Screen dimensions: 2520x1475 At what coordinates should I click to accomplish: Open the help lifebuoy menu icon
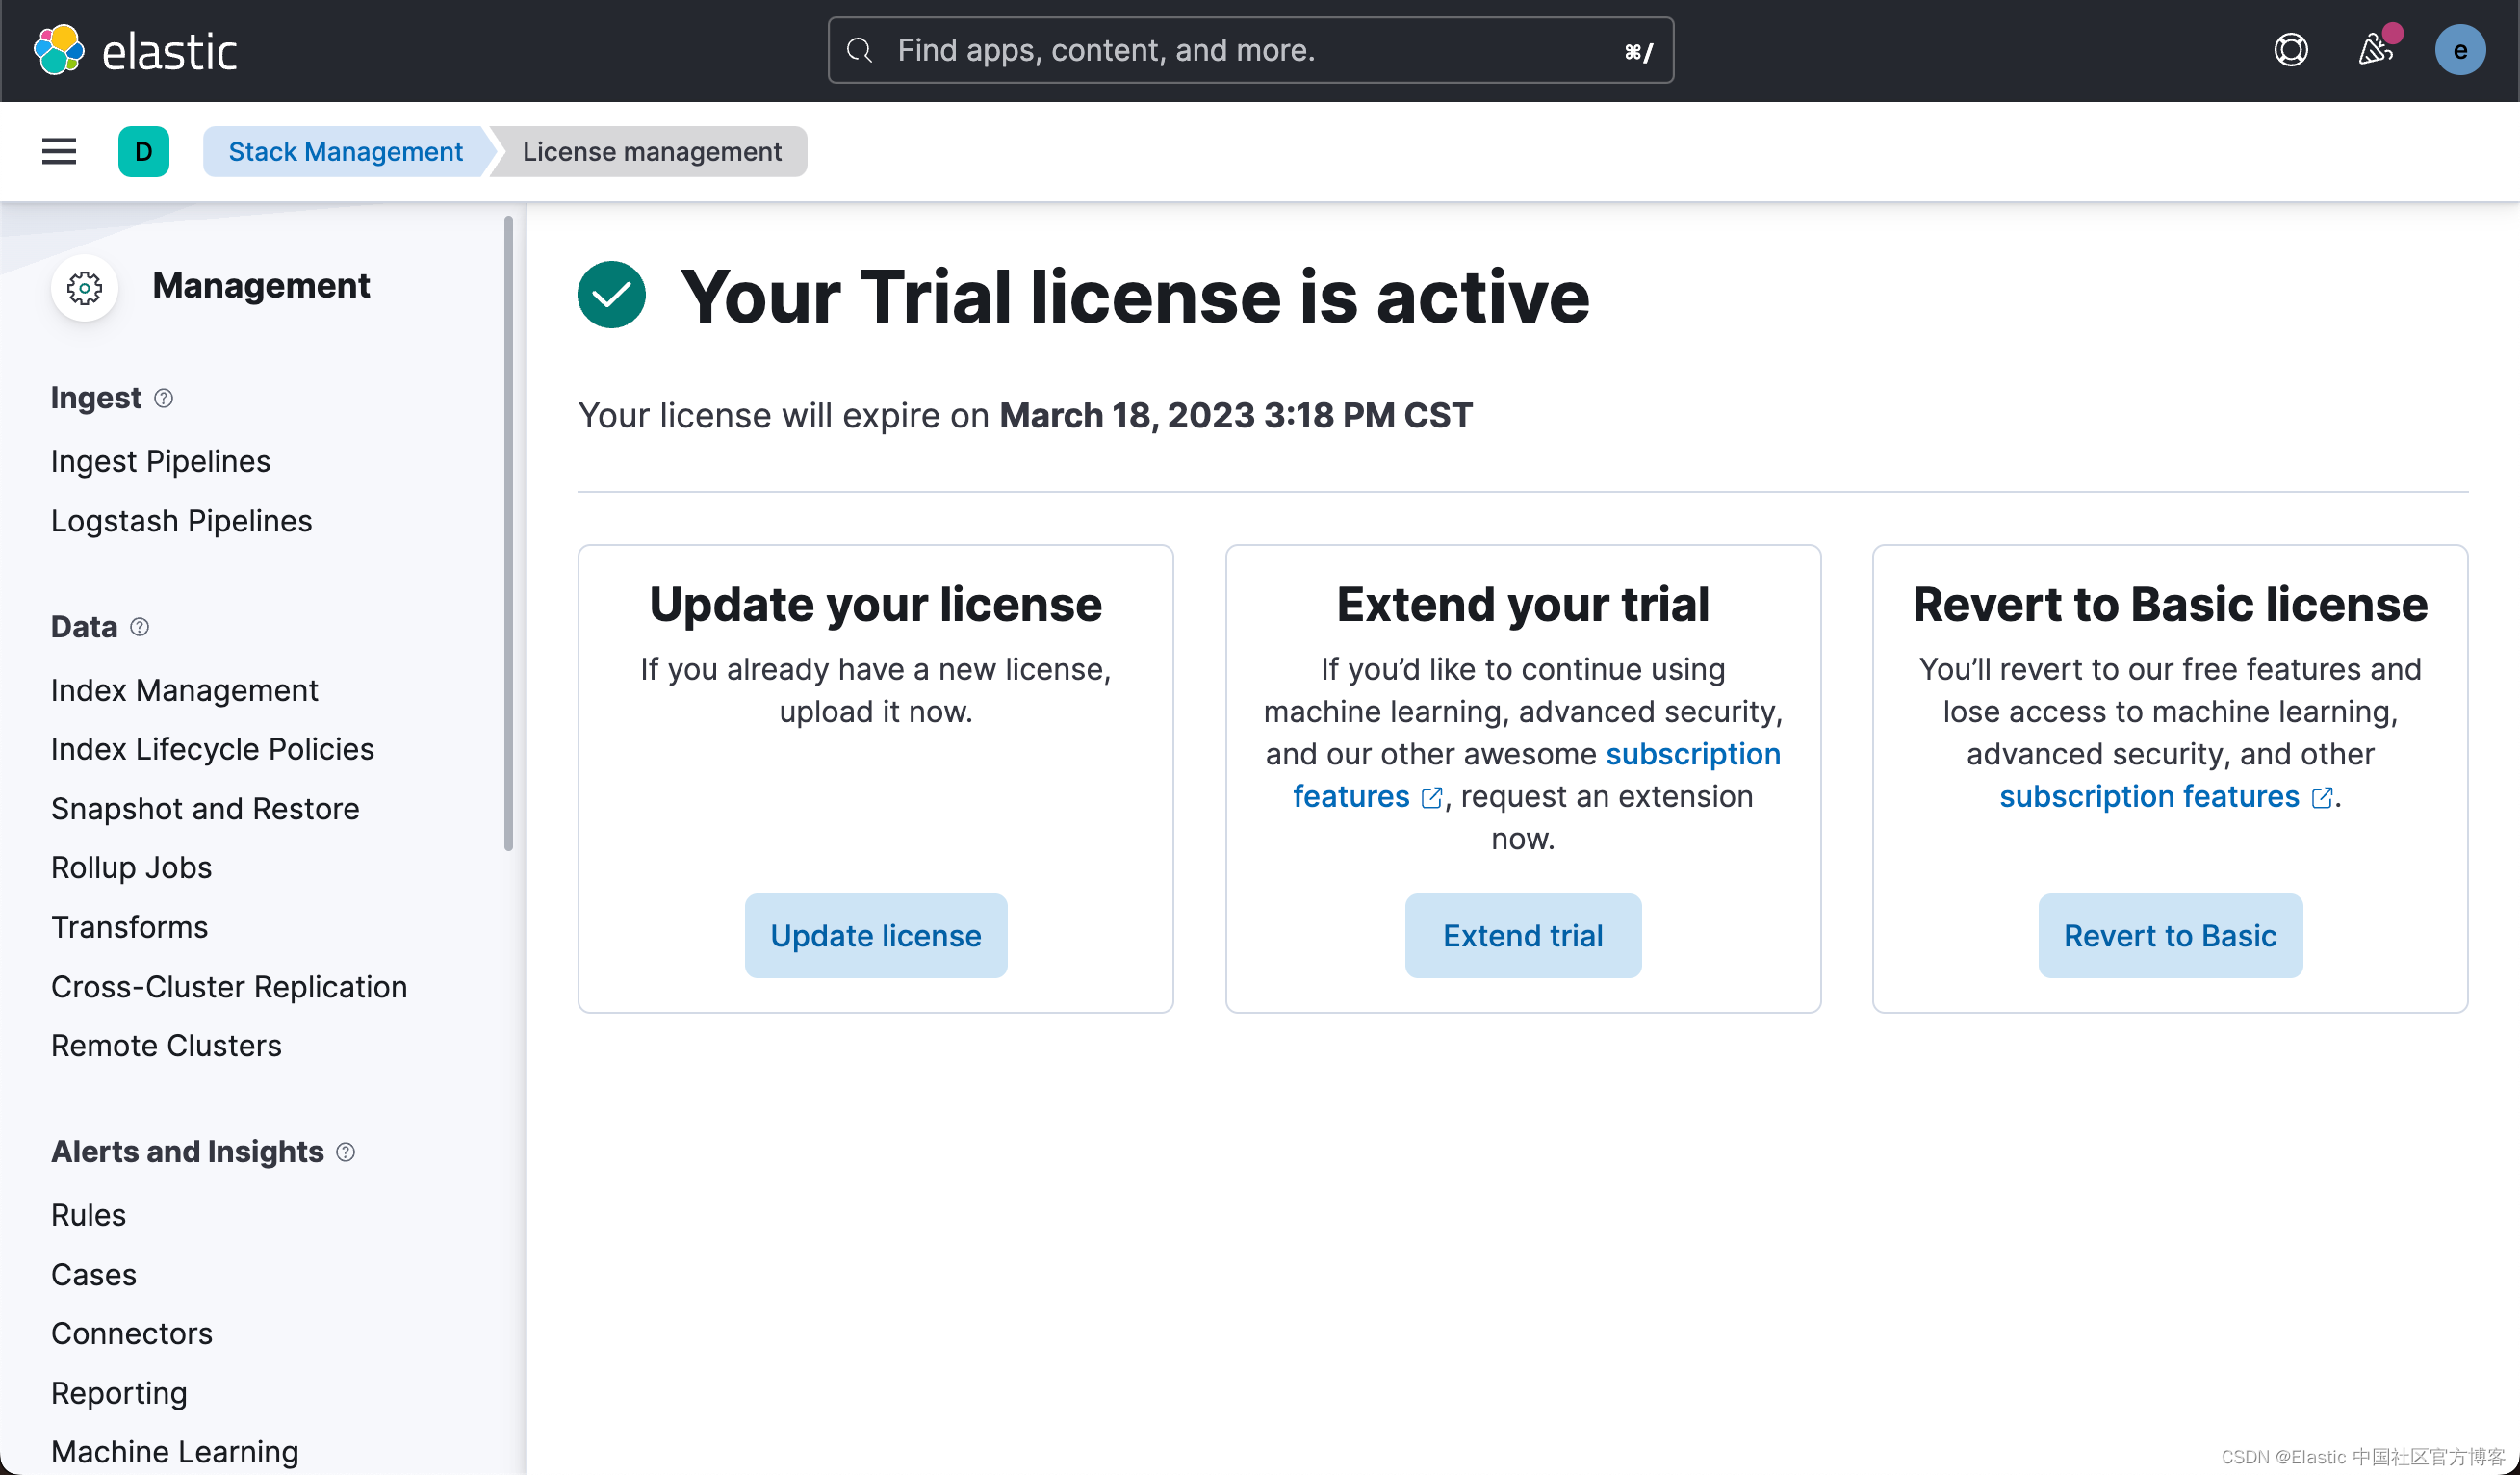2290,50
